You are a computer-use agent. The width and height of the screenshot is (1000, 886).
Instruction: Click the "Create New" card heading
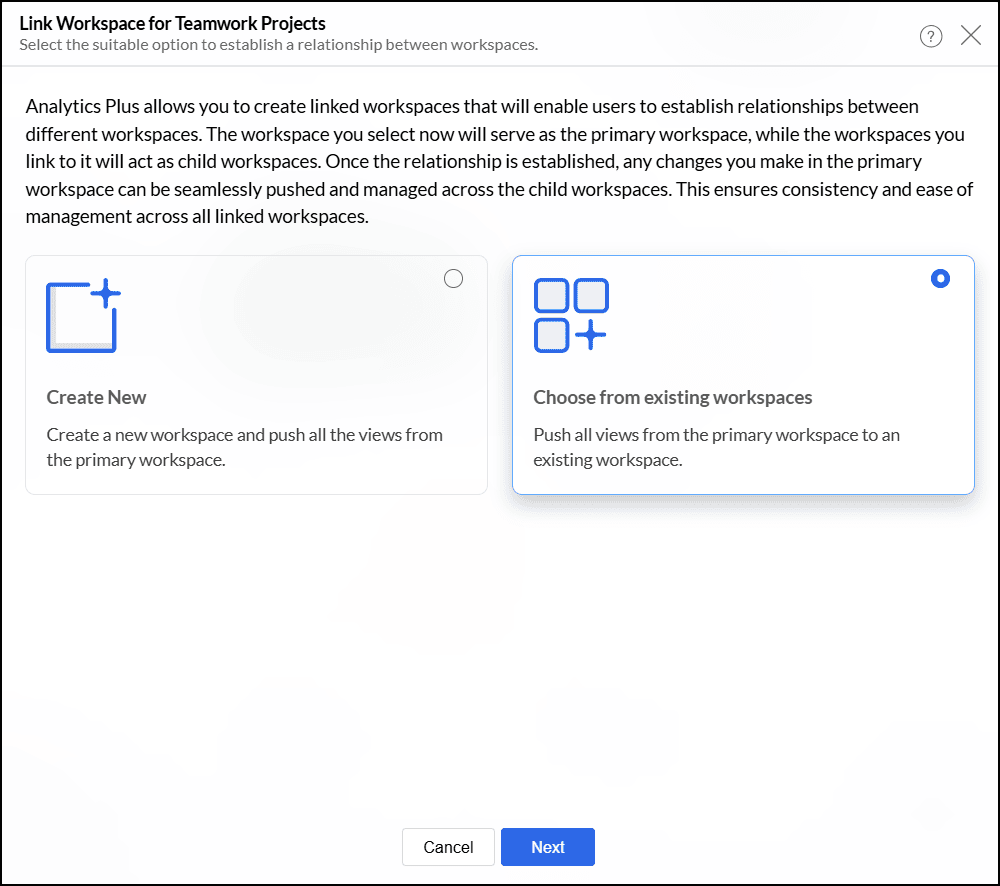(96, 397)
